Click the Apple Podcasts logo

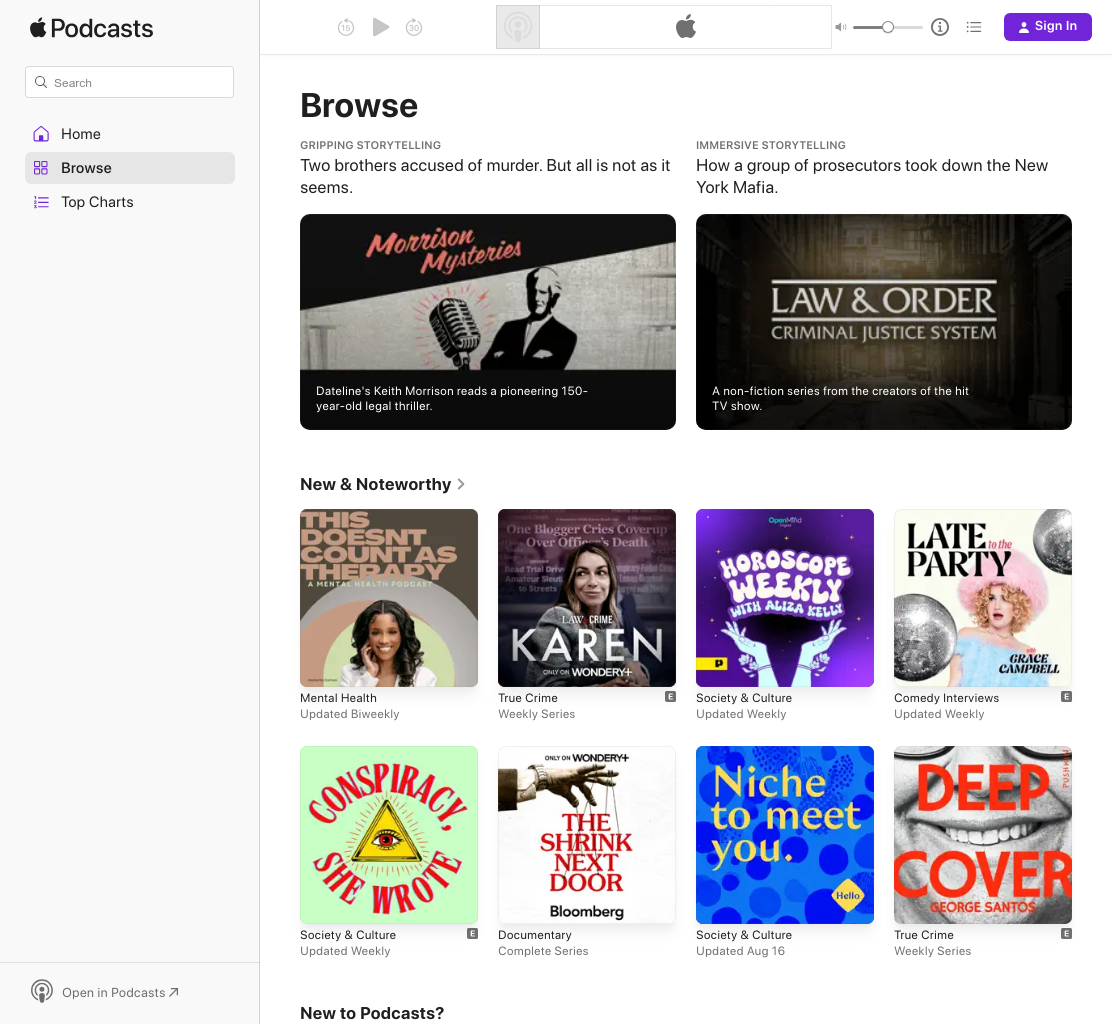pyautogui.click(x=91, y=28)
